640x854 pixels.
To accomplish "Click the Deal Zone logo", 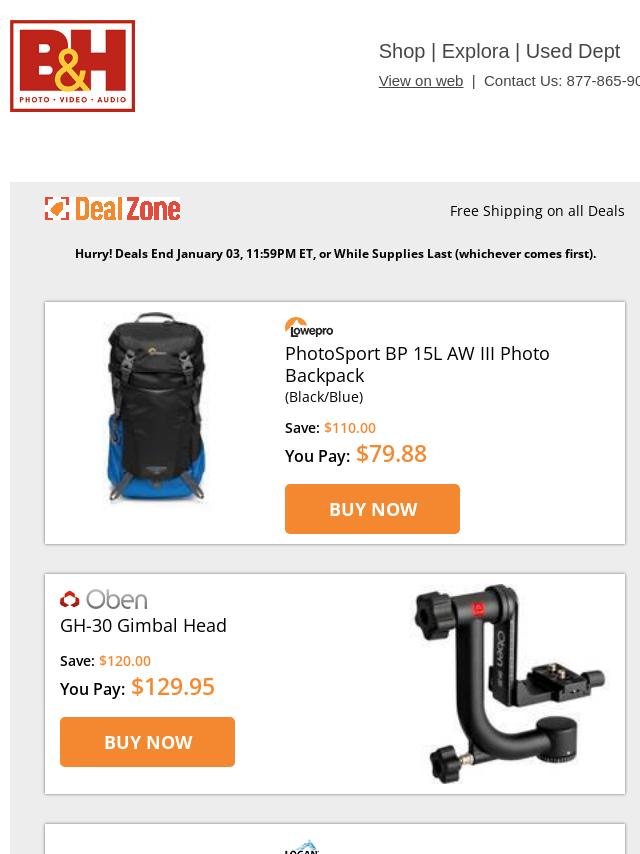I will pos(112,209).
